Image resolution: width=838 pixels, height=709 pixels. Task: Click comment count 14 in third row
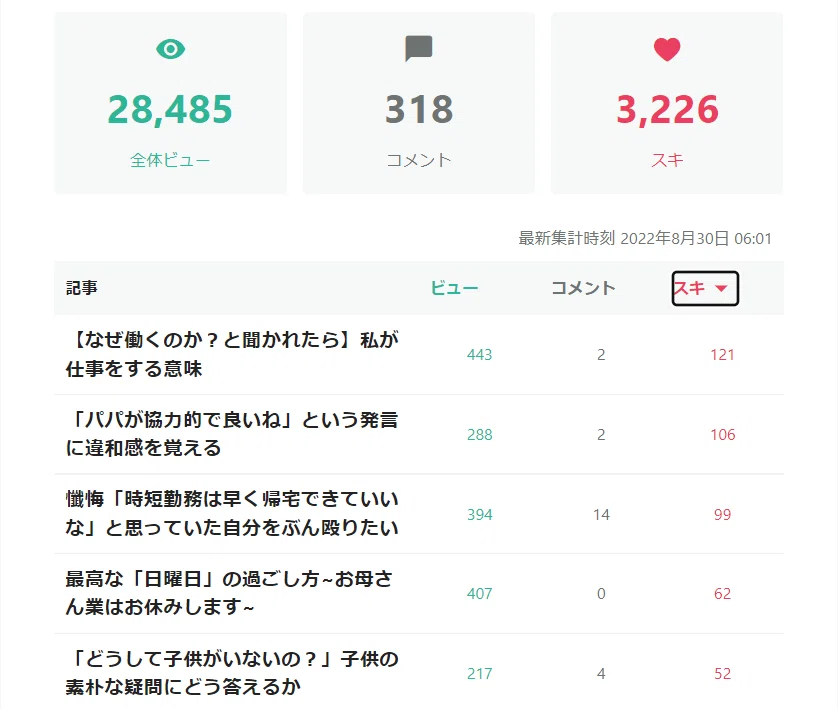tap(601, 515)
